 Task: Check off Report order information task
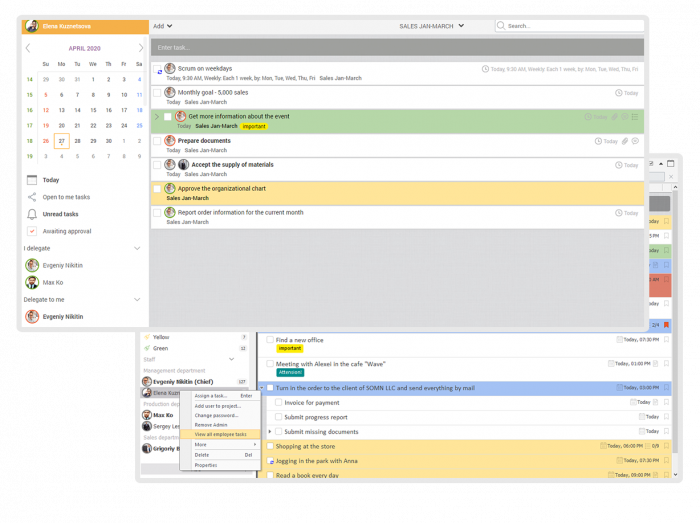pos(157,213)
